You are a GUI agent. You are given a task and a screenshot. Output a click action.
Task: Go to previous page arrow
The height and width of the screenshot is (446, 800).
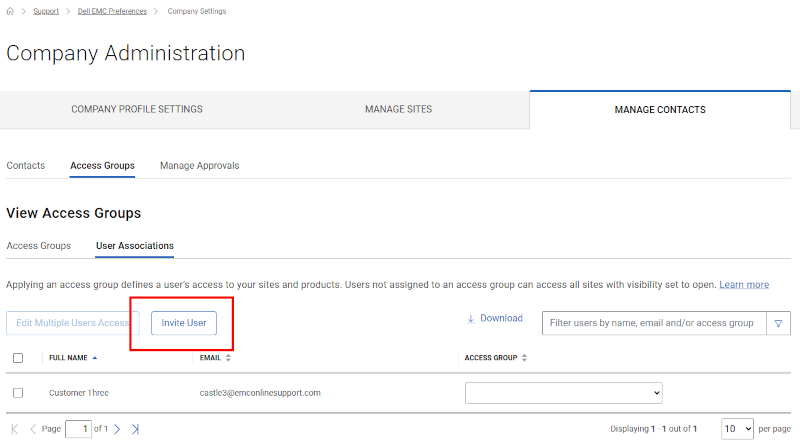(x=32, y=429)
